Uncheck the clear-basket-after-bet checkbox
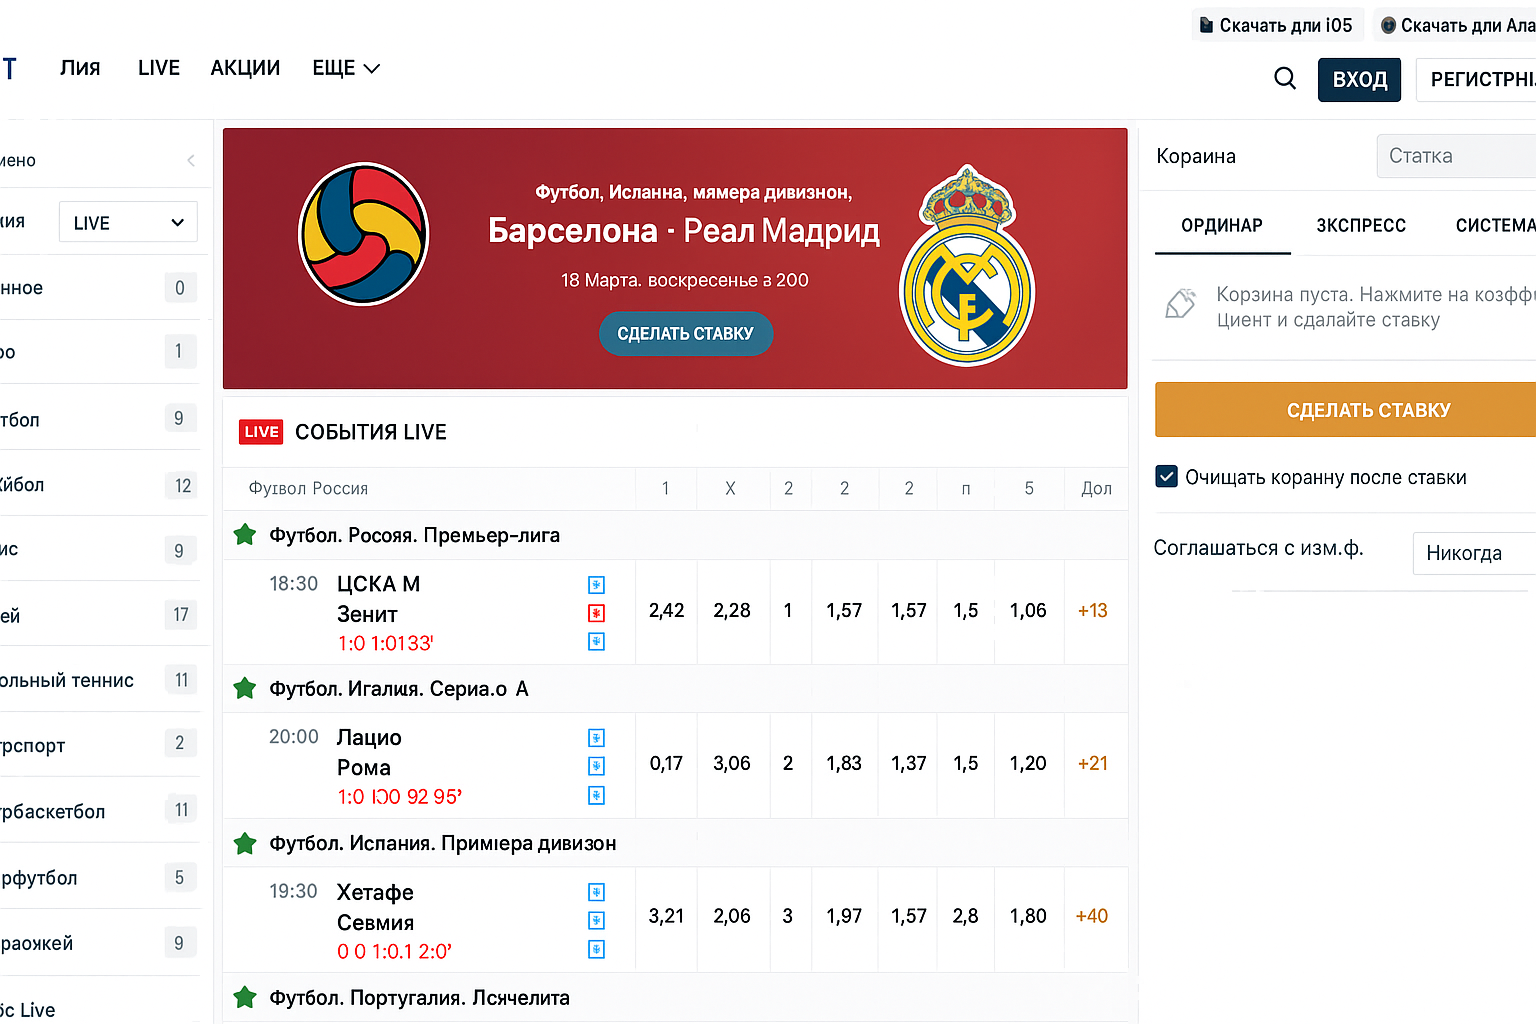 tap(1166, 477)
